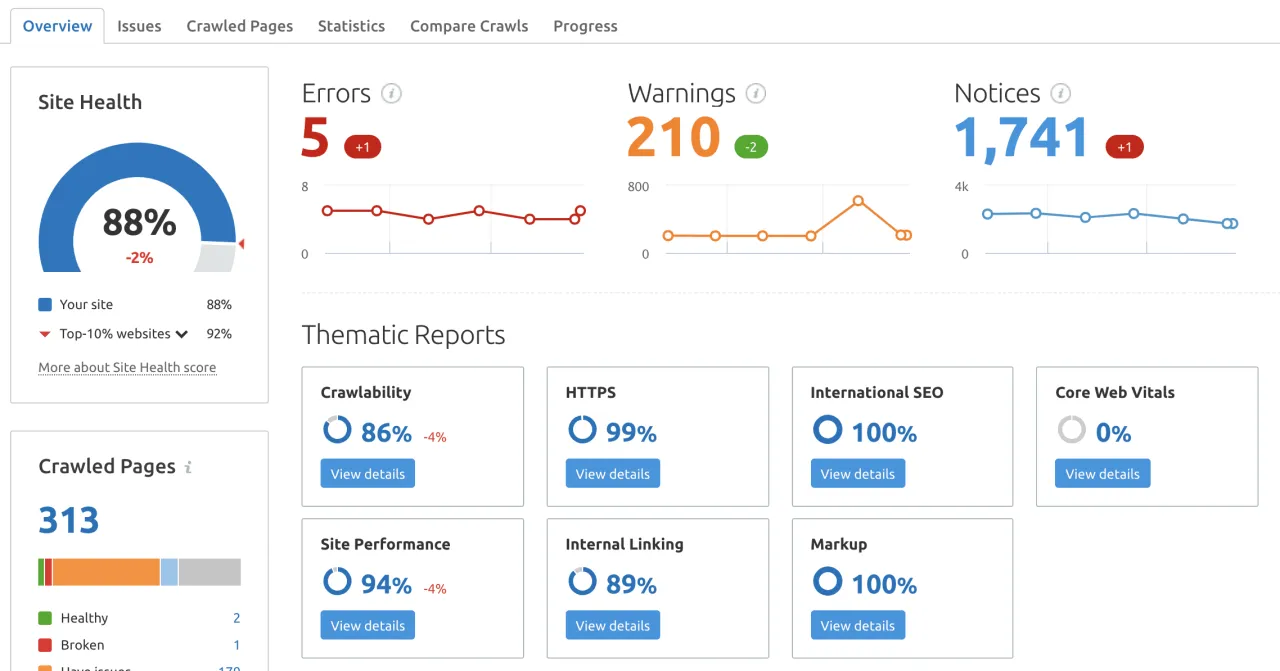The image size is (1280, 671).
Task: Click the Internal Linking donut icon
Action: (x=582, y=582)
